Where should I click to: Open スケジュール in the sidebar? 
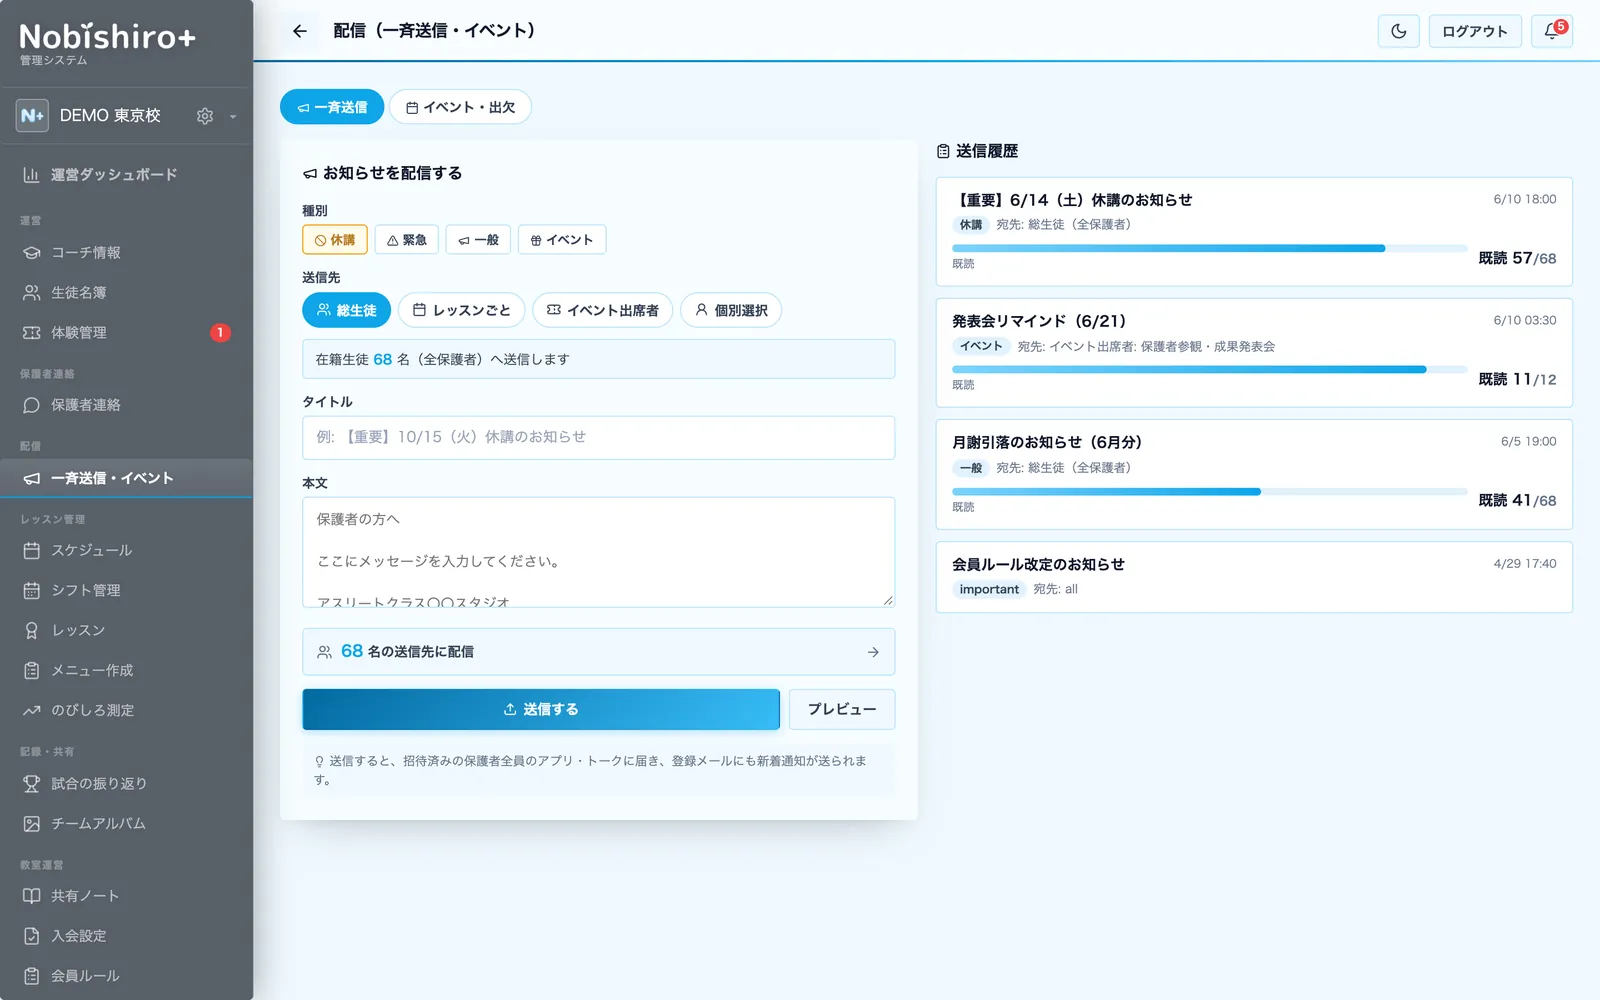126,550
